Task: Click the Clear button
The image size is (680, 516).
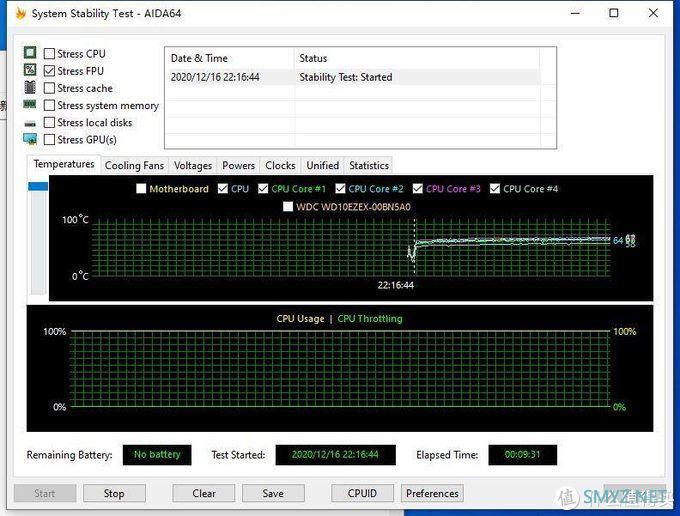Action: 204,493
